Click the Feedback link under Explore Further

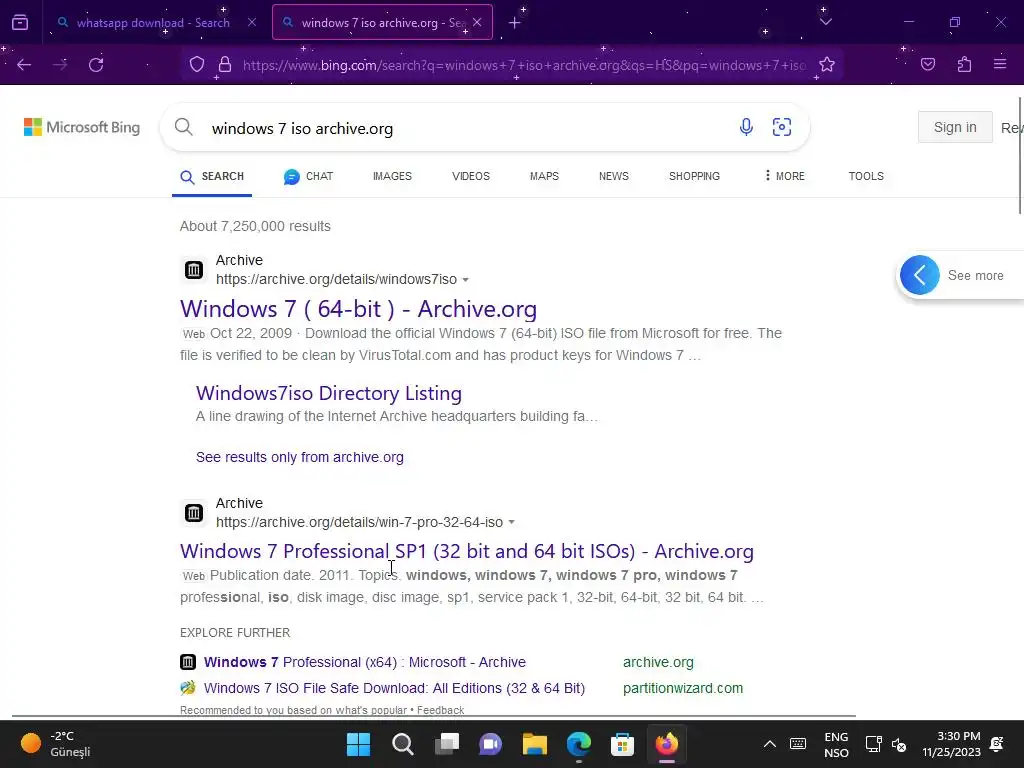440,710
